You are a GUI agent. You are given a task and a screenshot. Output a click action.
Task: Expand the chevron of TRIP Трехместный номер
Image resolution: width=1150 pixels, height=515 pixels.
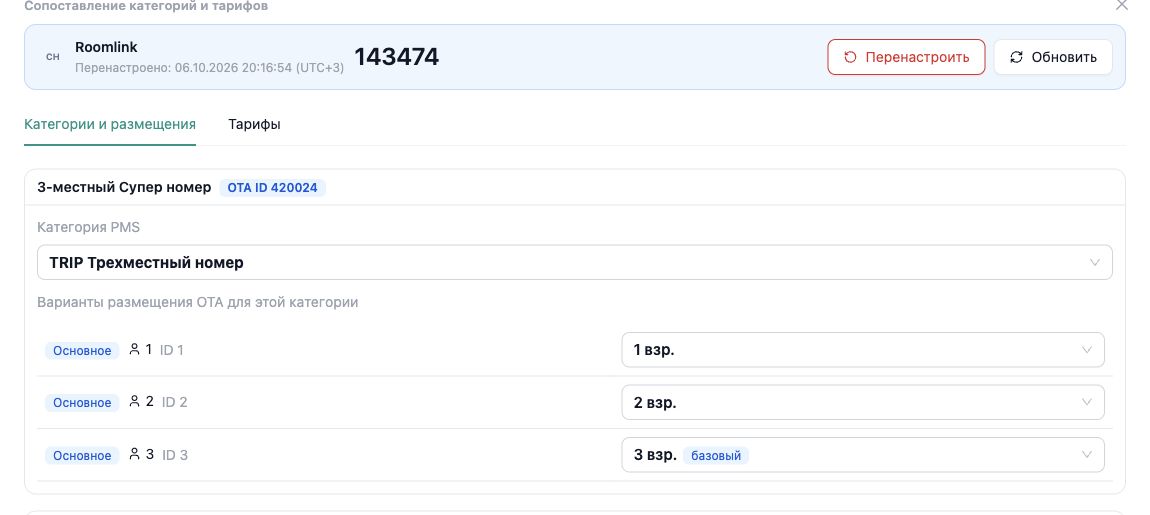tap(1095, 263)
